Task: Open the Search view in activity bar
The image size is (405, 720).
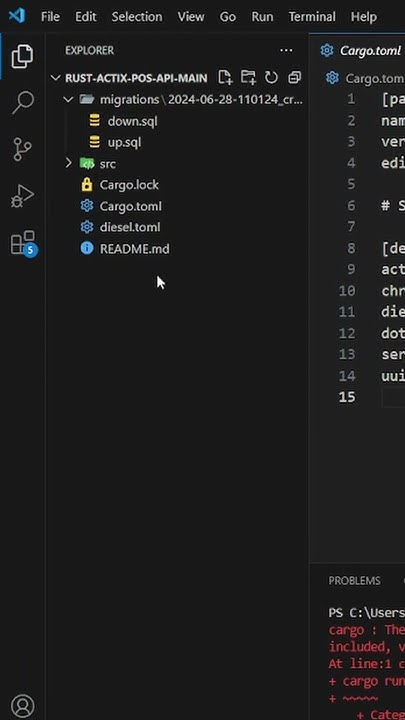Action: [x=22, y=102]
